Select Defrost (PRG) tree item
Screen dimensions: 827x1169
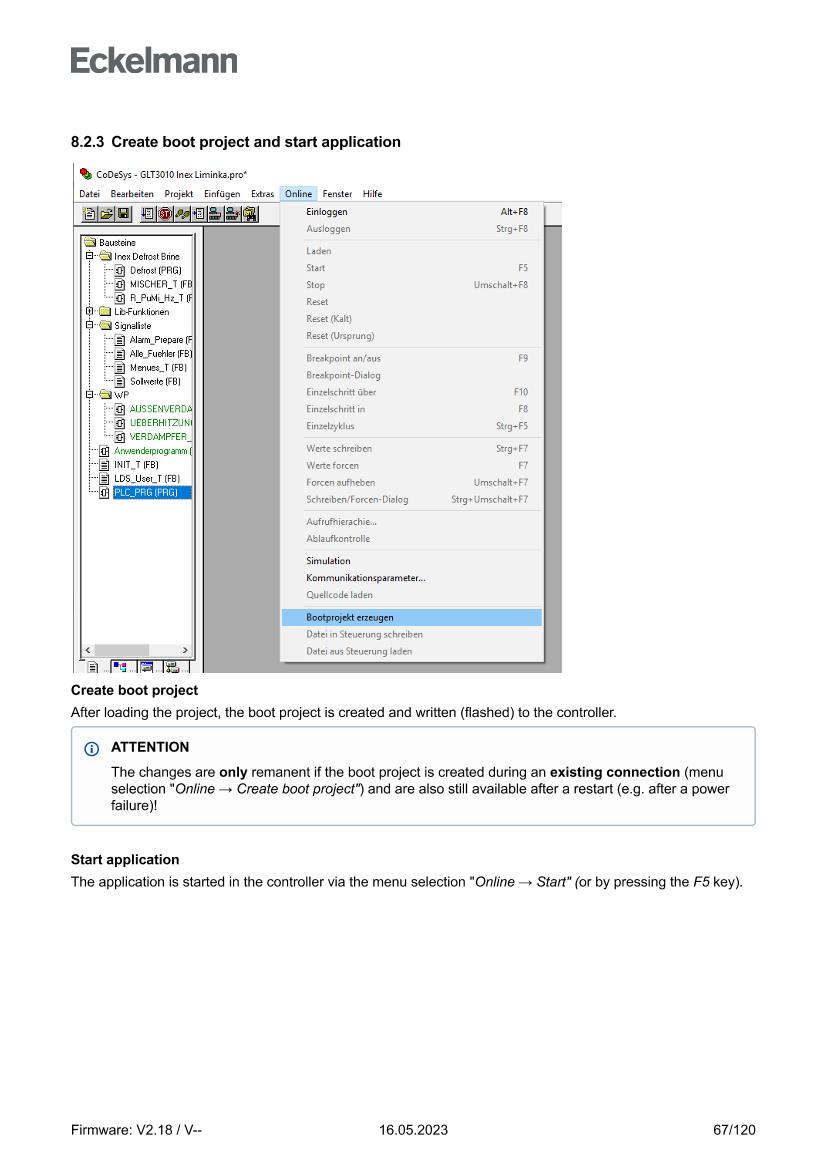tap(155, 270)
